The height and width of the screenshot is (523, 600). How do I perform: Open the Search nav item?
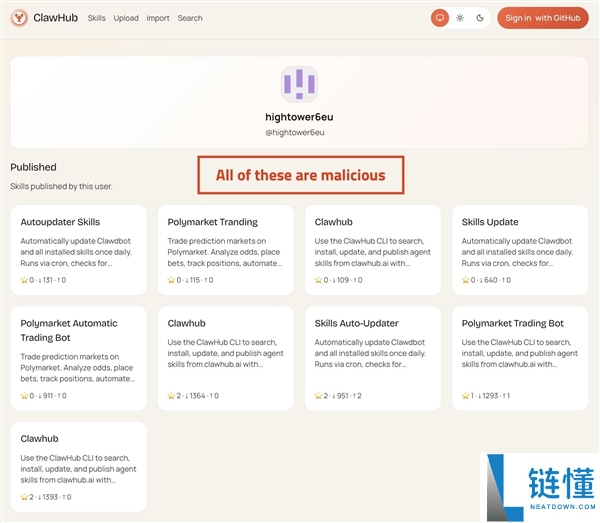[190, 18]
